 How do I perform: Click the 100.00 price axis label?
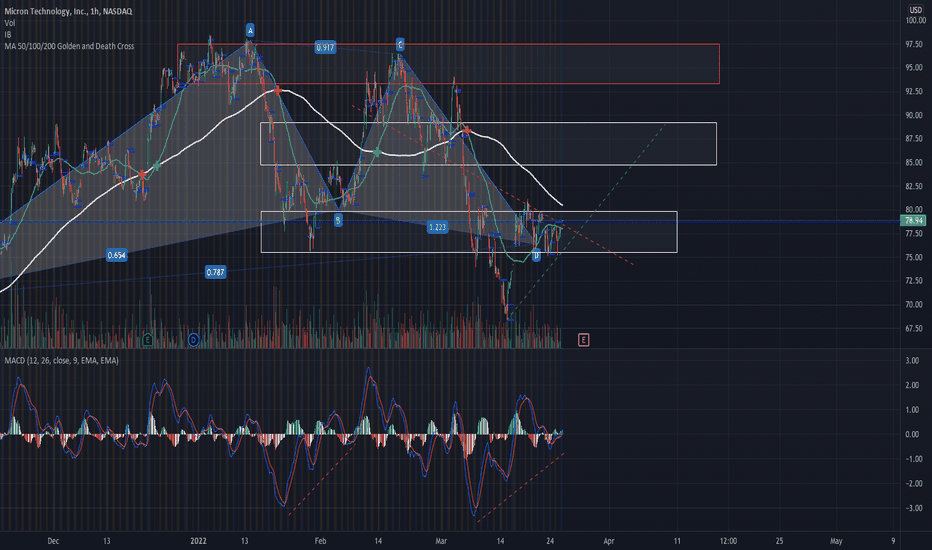(915, 20)
